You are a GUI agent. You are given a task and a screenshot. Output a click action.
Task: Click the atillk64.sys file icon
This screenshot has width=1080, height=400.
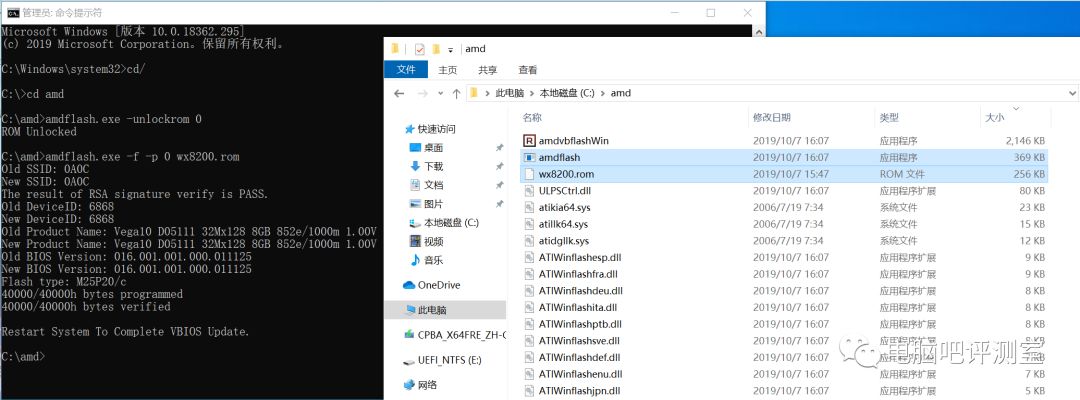tap(529, 224)
